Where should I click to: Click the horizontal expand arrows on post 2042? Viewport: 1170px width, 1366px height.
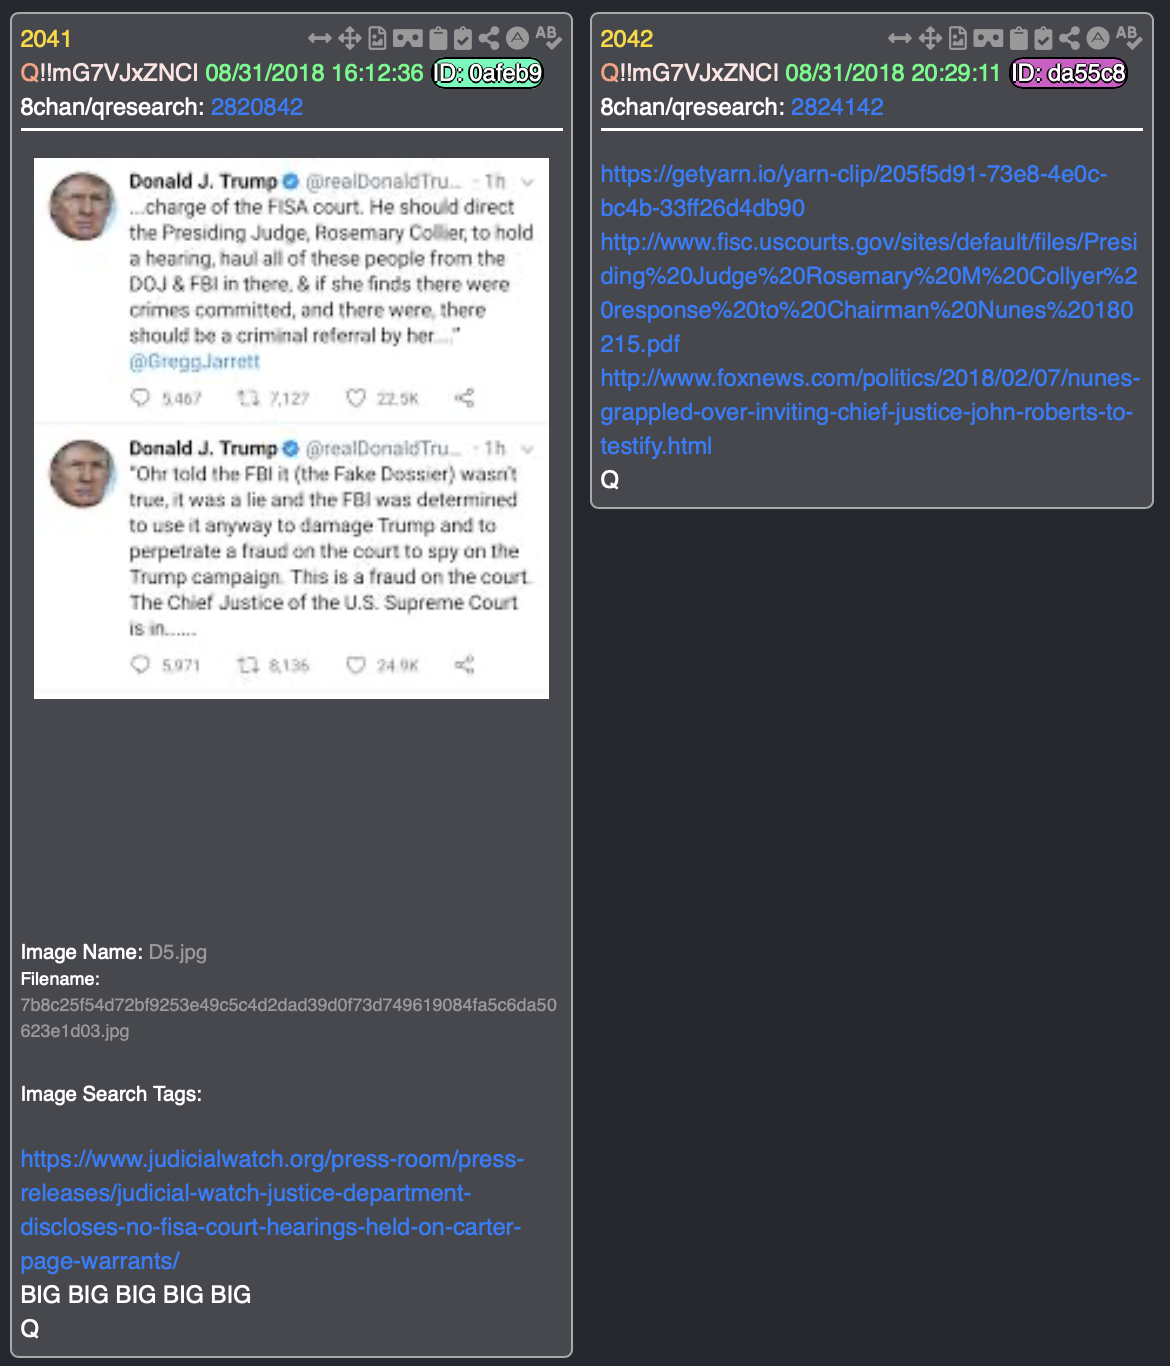[900, 38]
